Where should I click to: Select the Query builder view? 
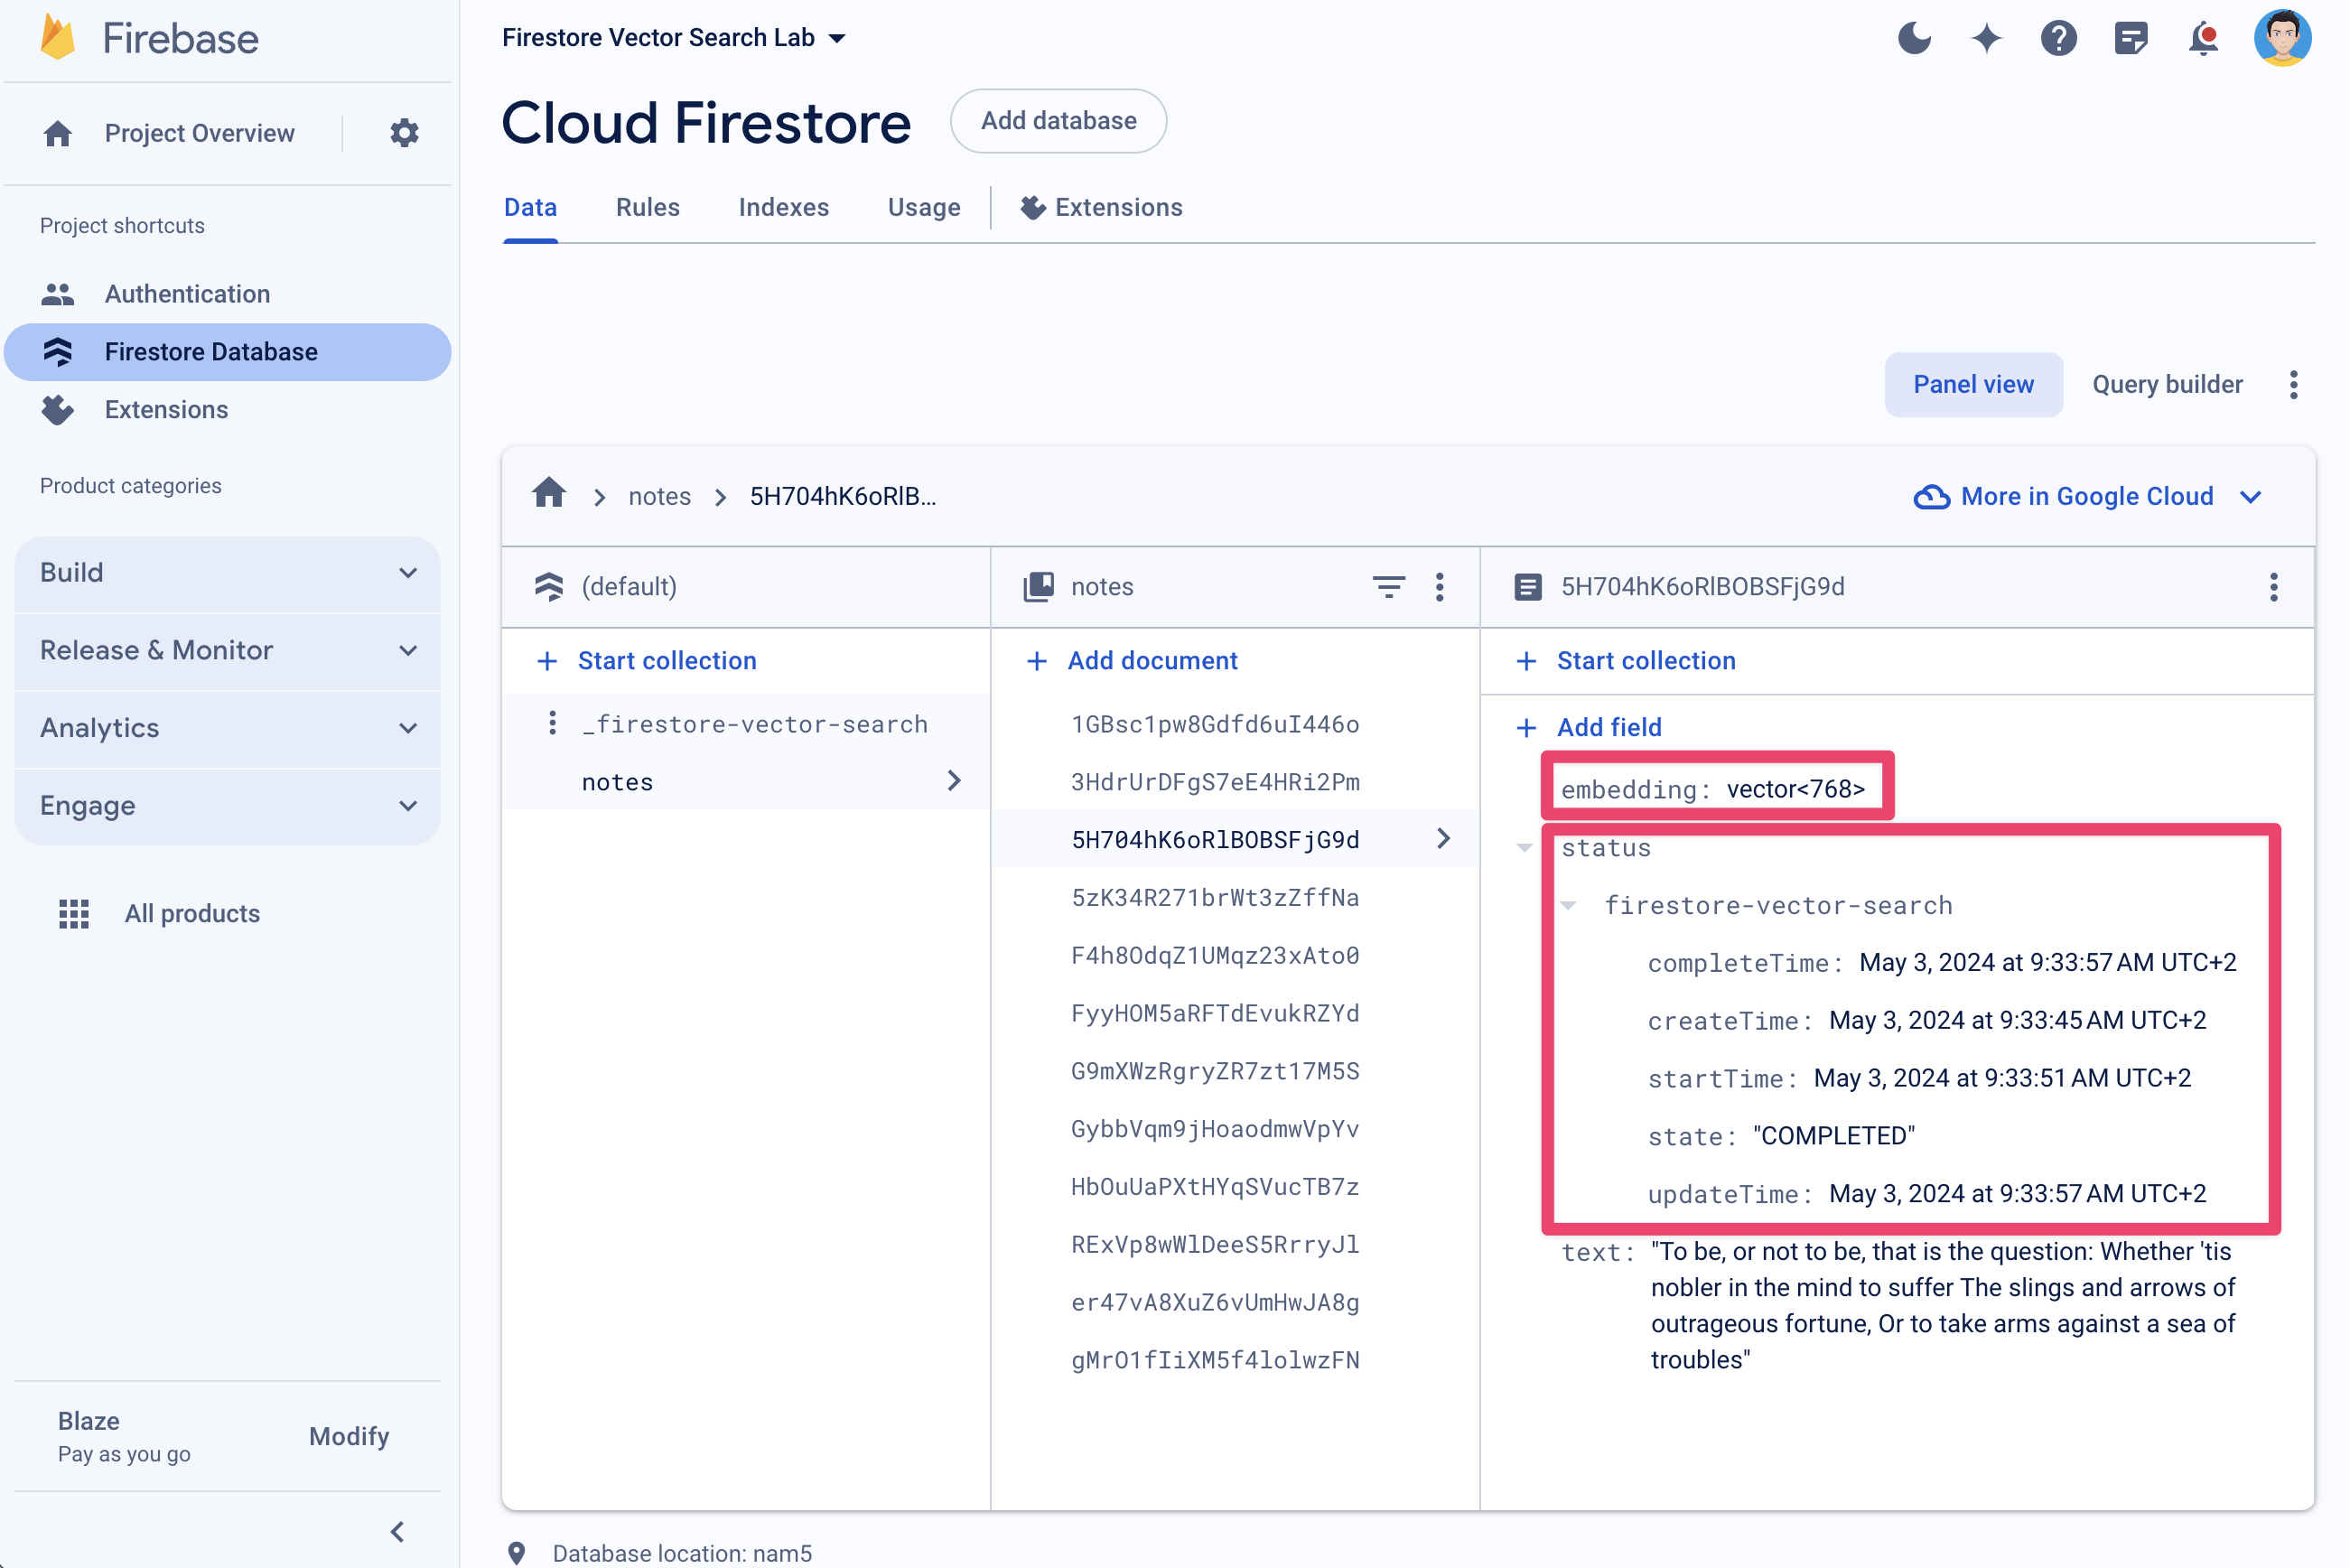[x=2167, y=383]
